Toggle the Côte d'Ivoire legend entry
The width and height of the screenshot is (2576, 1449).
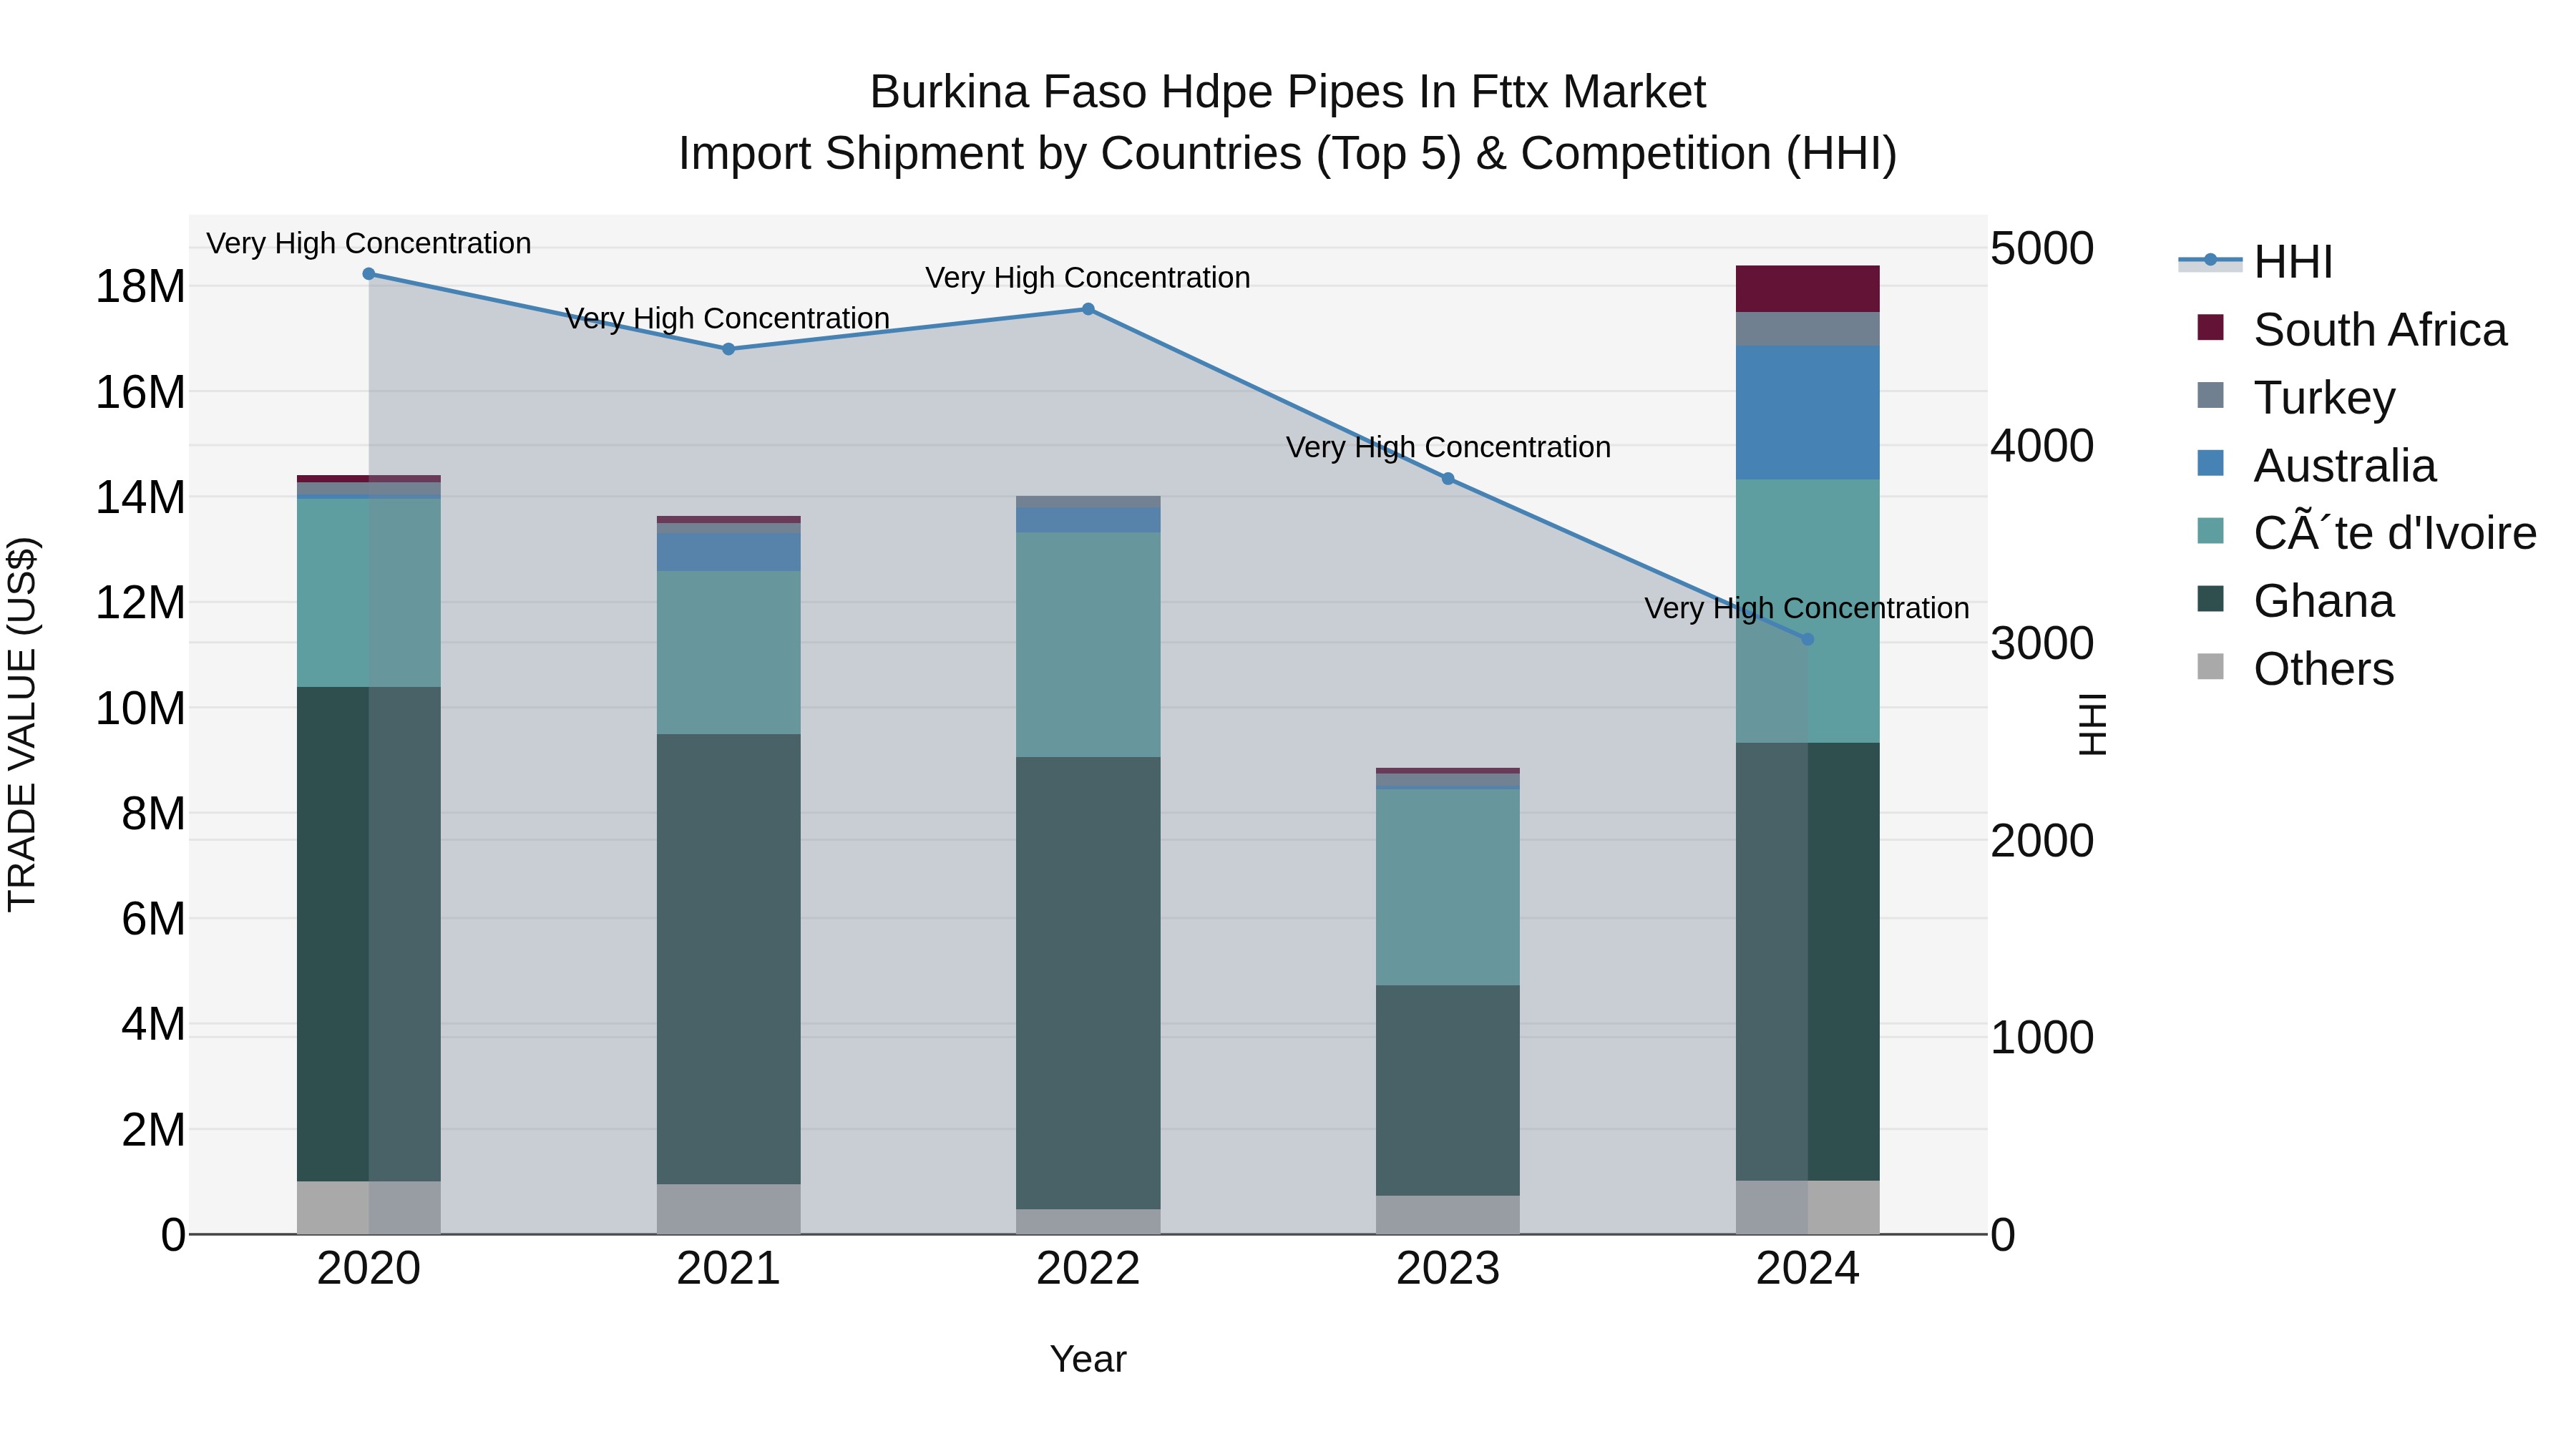pos(2366,533)
